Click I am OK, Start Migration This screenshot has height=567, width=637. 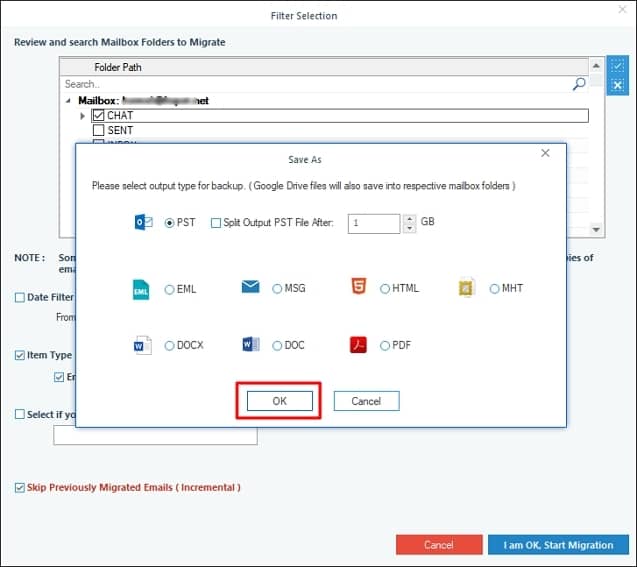pyautogui.click(x=558, y=545)
